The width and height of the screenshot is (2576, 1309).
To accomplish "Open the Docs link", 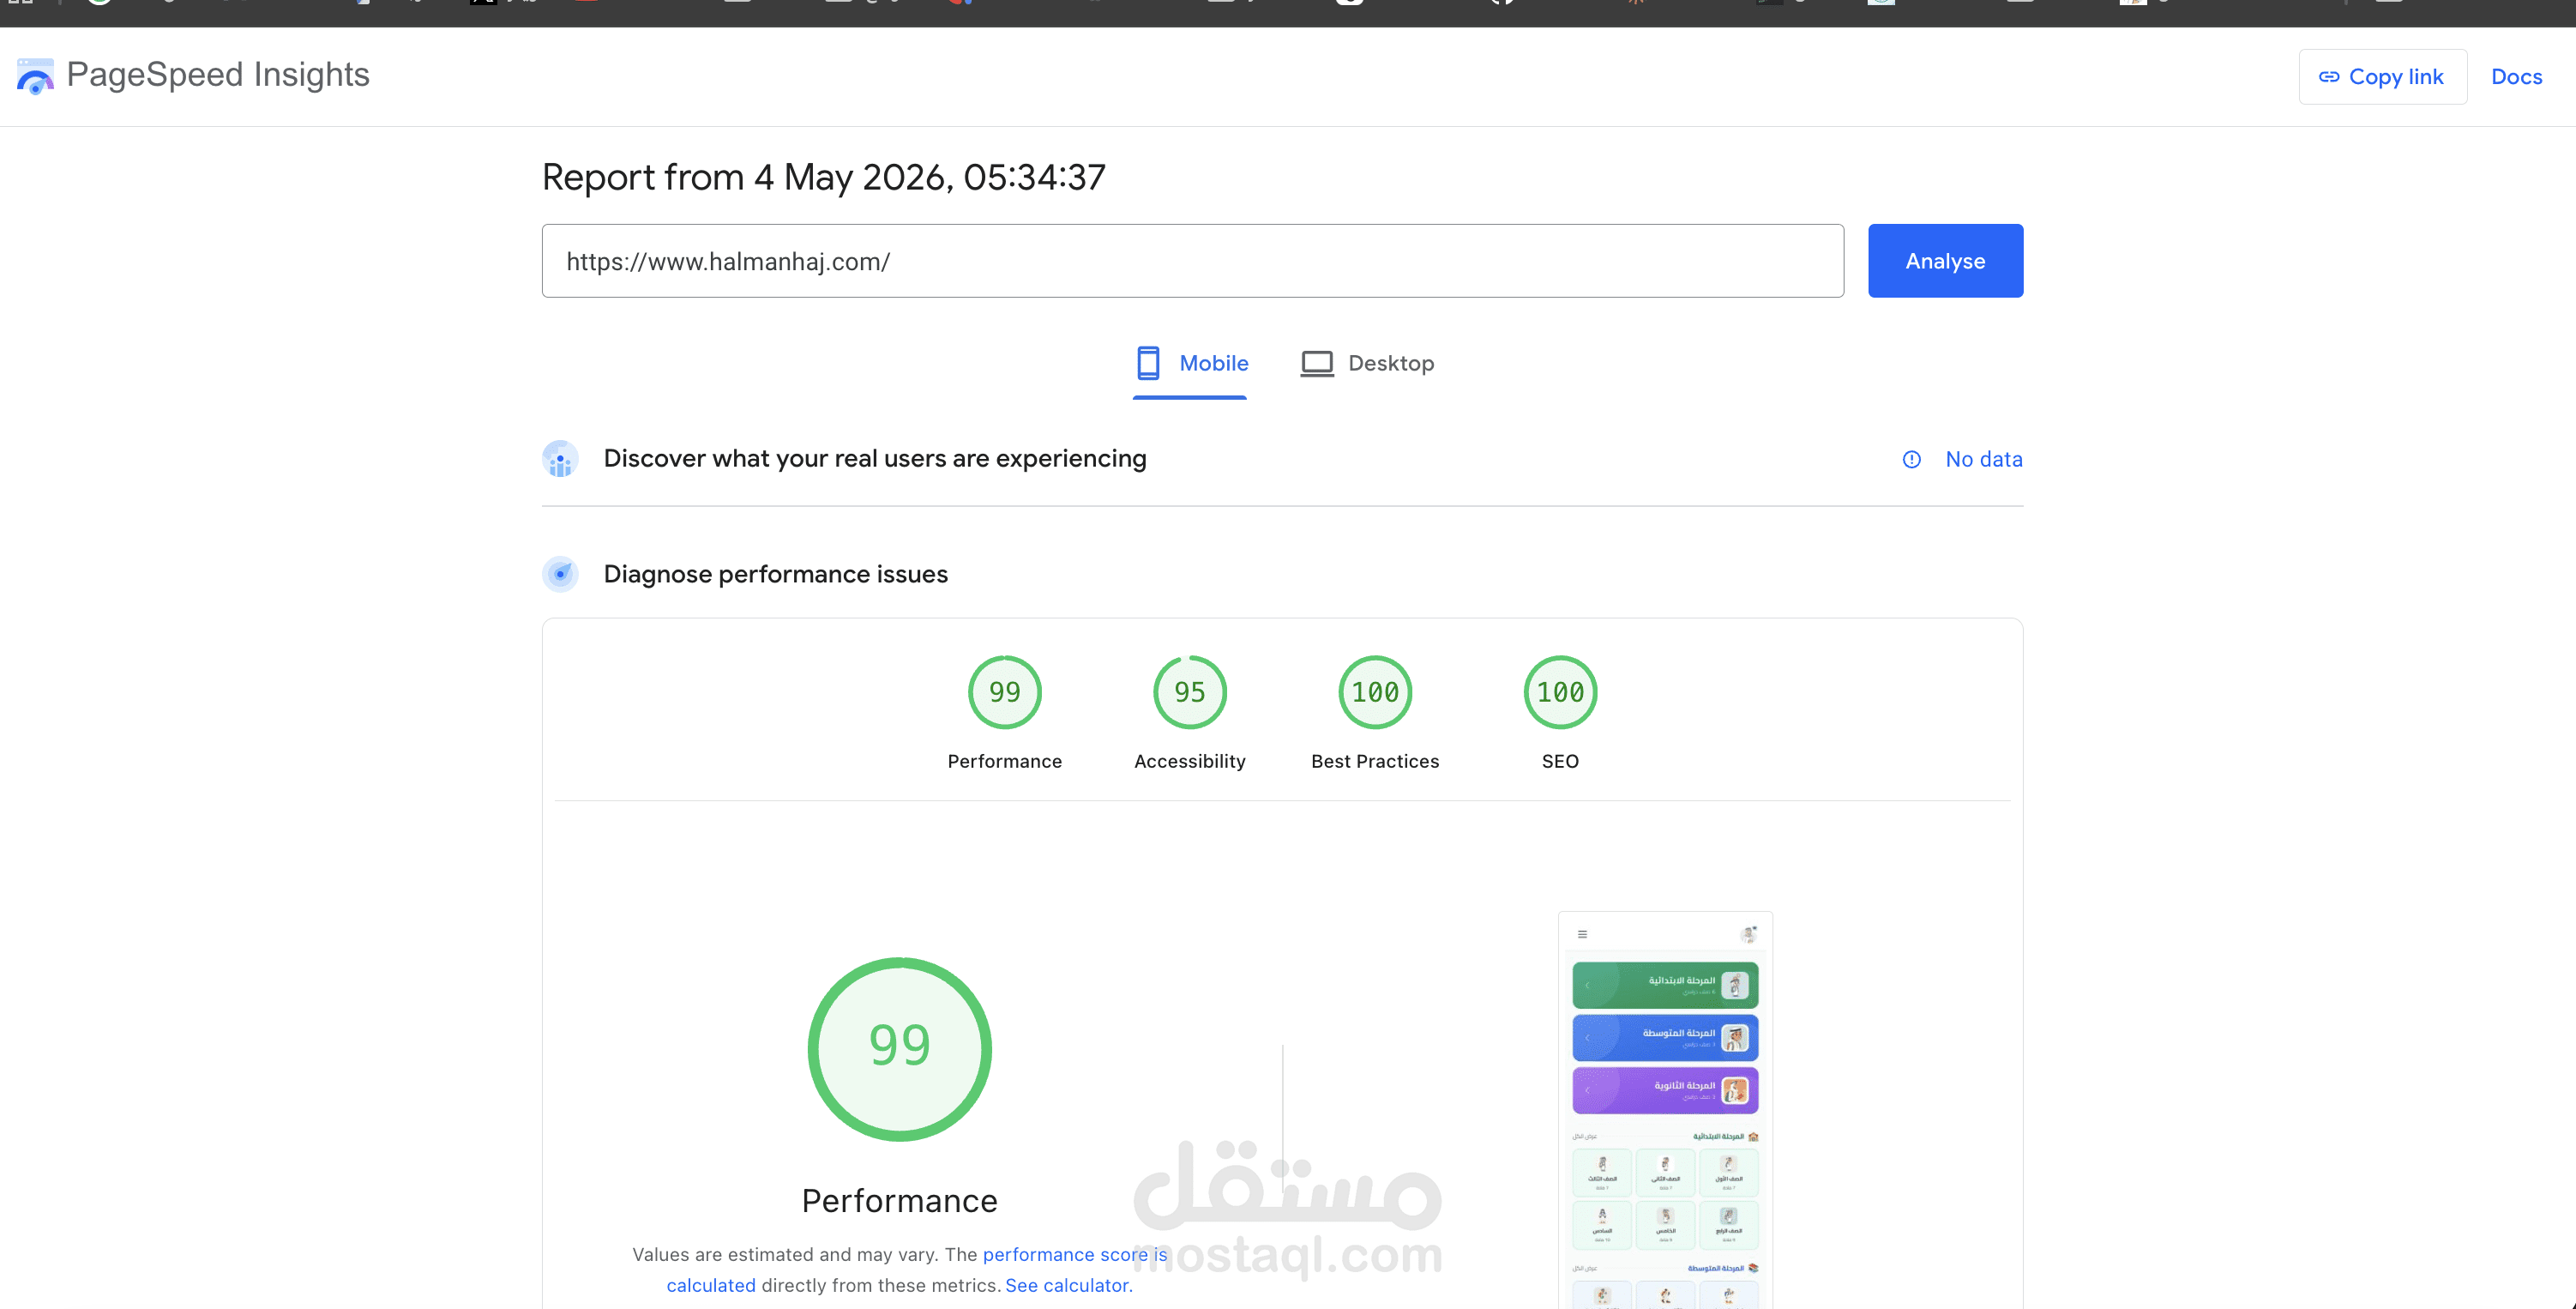I will (2516, 77).
